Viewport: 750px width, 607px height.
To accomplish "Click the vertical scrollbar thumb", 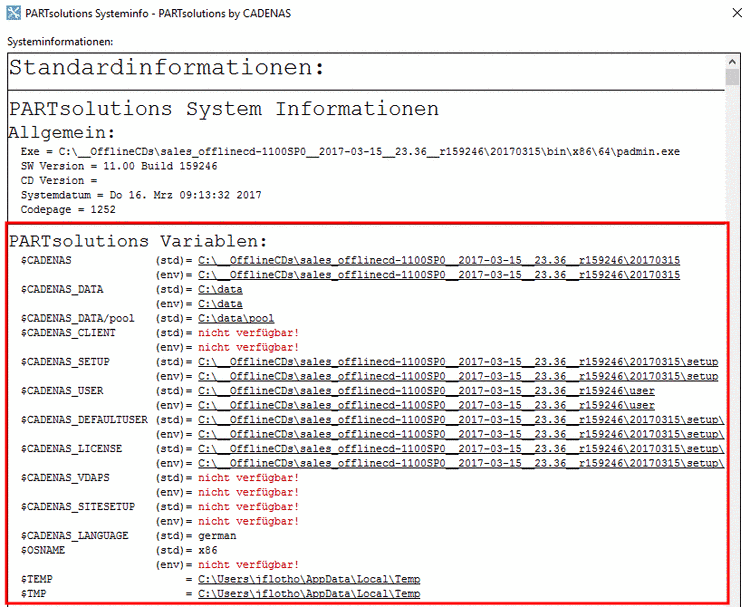I will (x=732, y=77).
